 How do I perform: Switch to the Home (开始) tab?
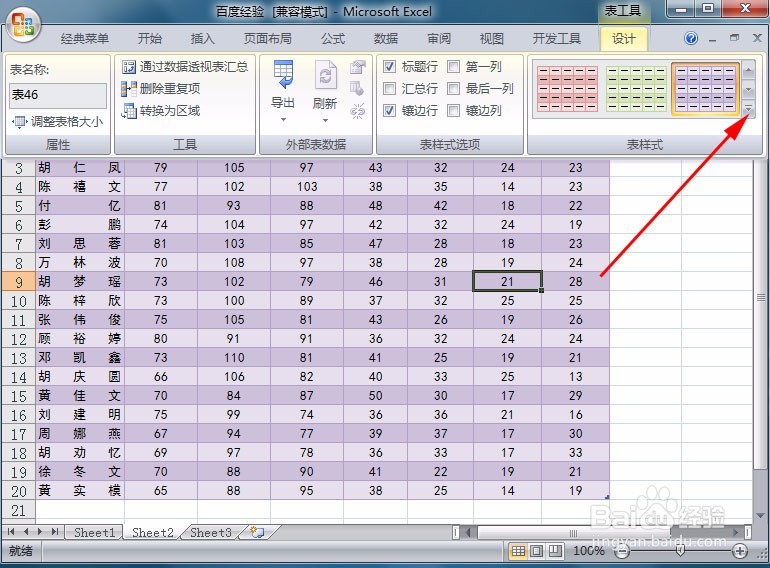[x=150, y=39]
